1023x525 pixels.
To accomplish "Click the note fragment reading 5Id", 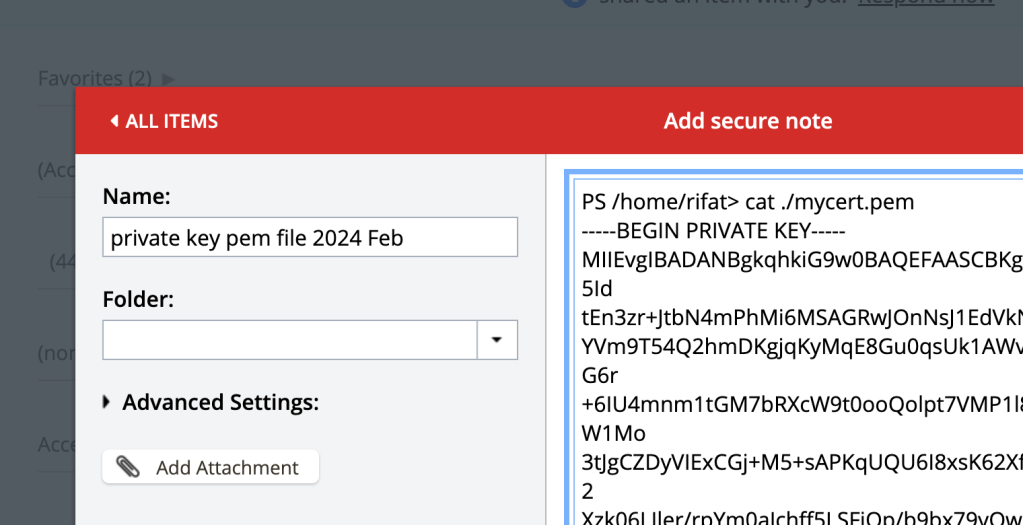I will [x=596, y=289].
